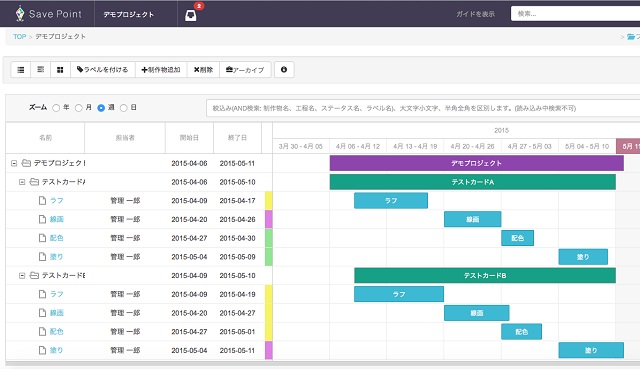This screenshot has width=640, height=369.
Task: Click the green テストカードA Gantt bar
Action: coord(473,182)
